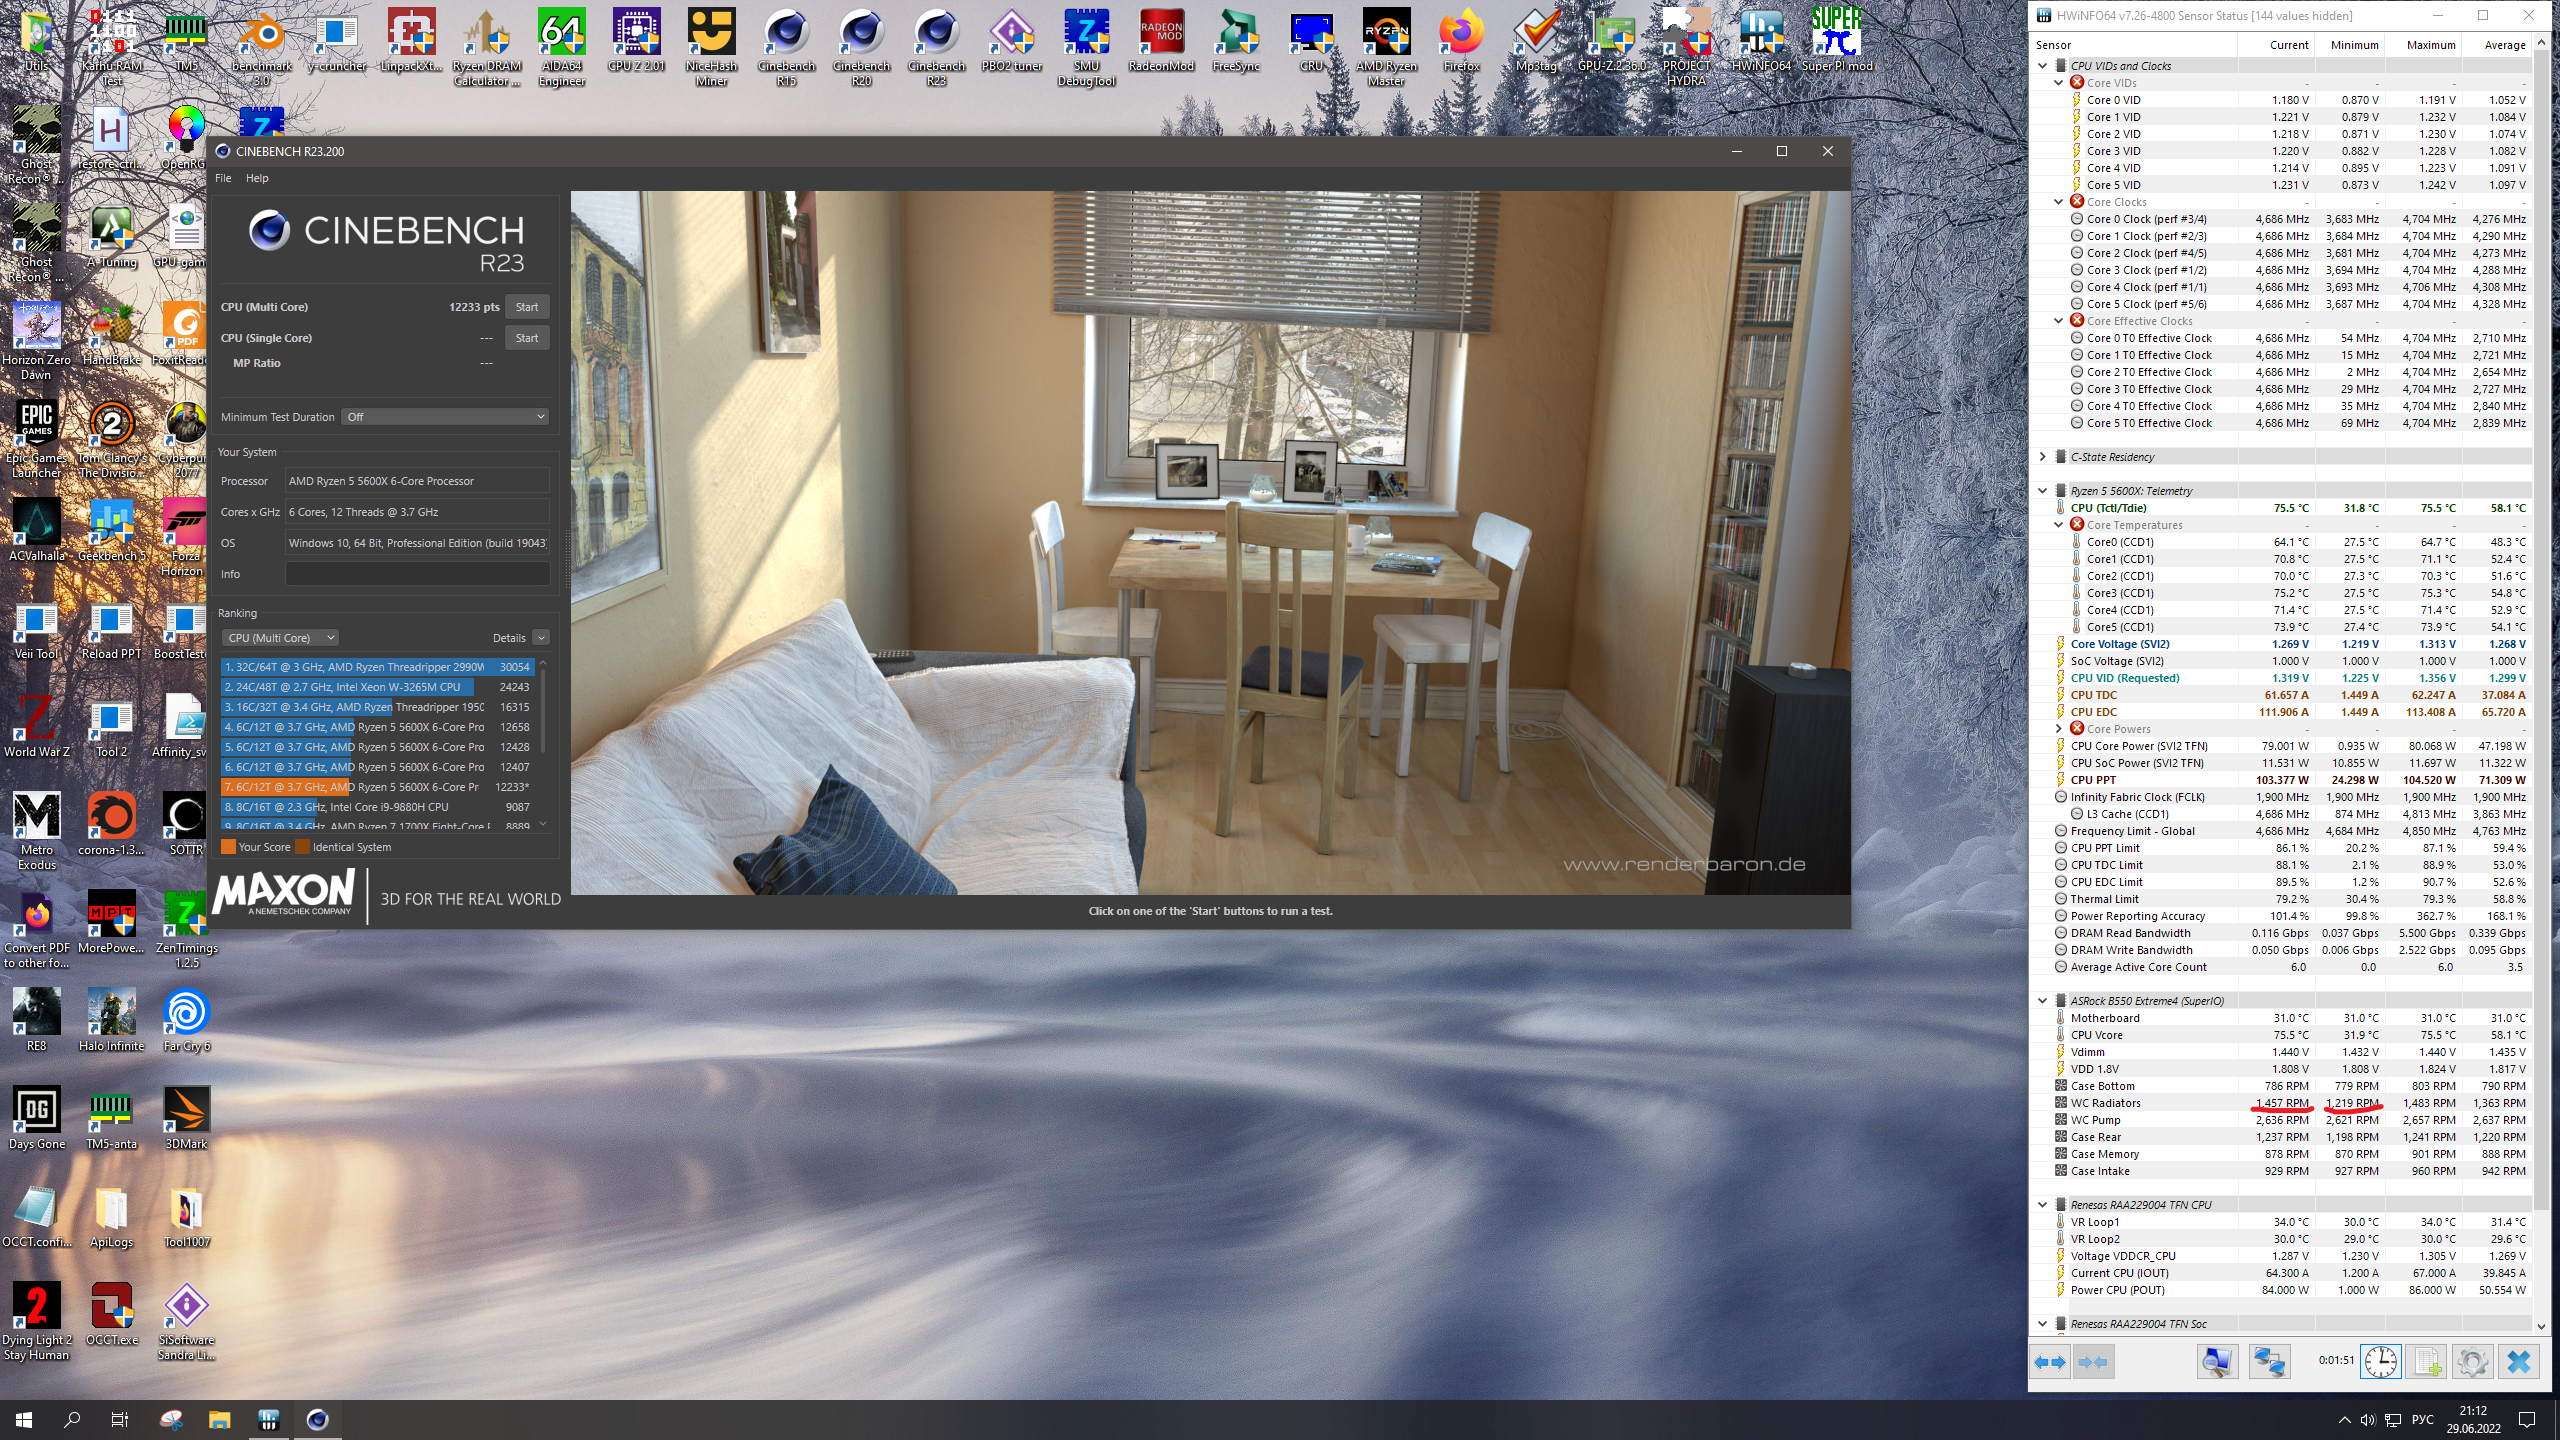This screenshot has height=1440, width=2560.
Task: Click HWiNFO network remote monitors icon
Action: coord(2269,1361)
